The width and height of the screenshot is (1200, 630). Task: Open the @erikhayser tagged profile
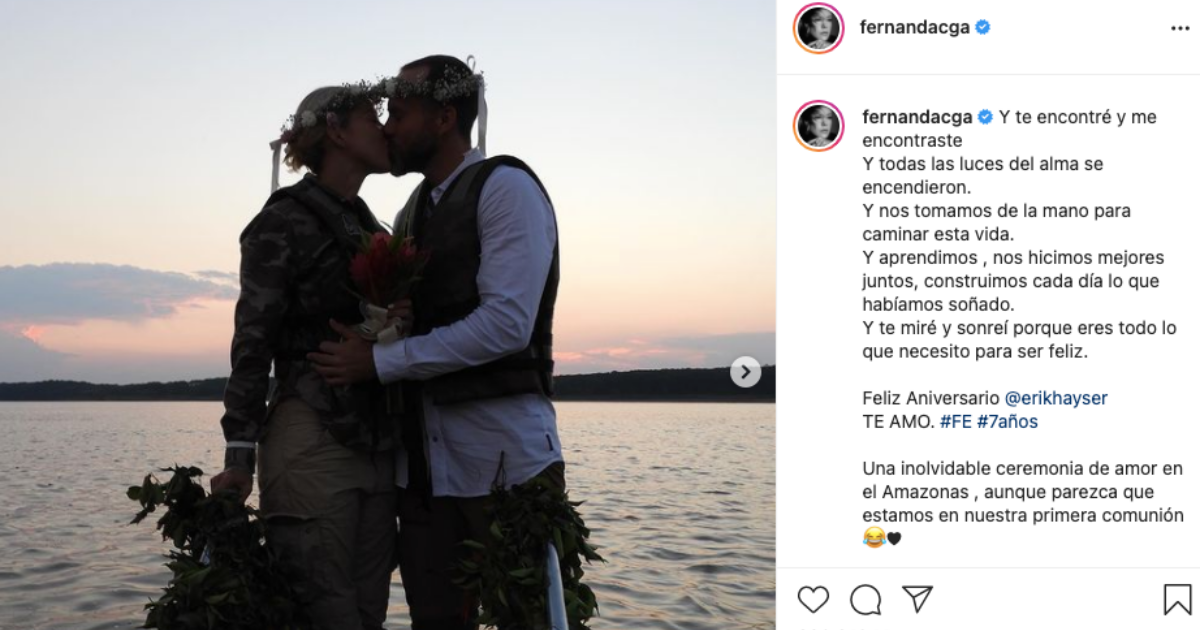coord(1056,397)
